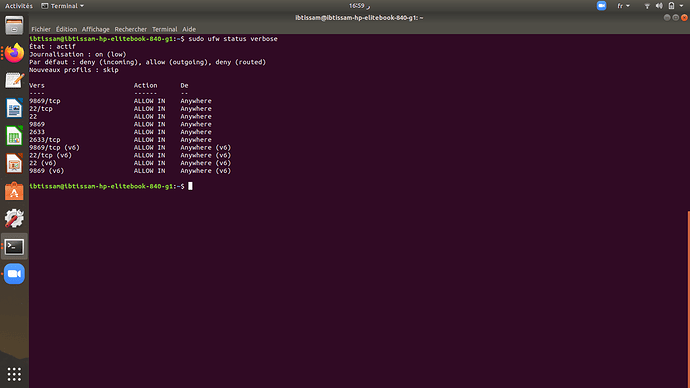
Task: Open Ubuntu Software from the dock
Action: (14, 191)
